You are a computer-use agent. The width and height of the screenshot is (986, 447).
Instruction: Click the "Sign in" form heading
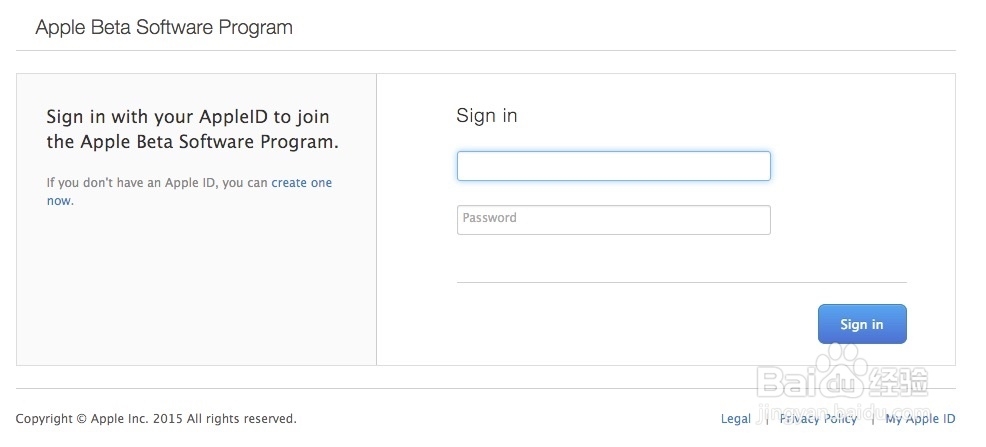(x=486, y=115)
